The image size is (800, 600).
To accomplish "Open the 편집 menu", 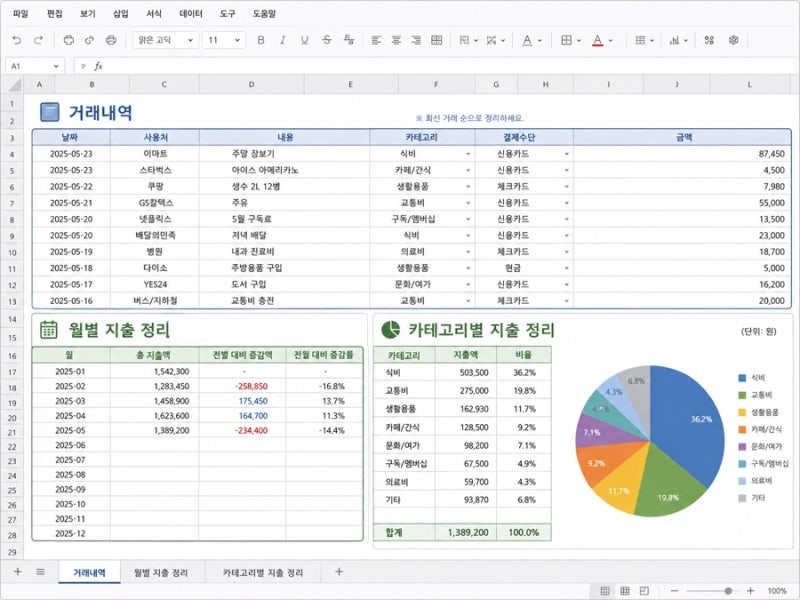I will 55,14.
